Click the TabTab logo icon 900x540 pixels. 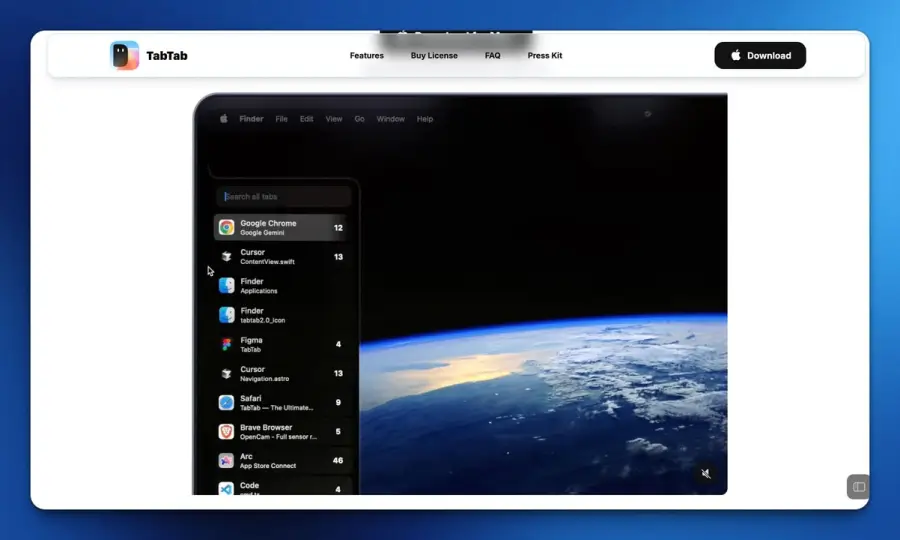click(125, 56)
